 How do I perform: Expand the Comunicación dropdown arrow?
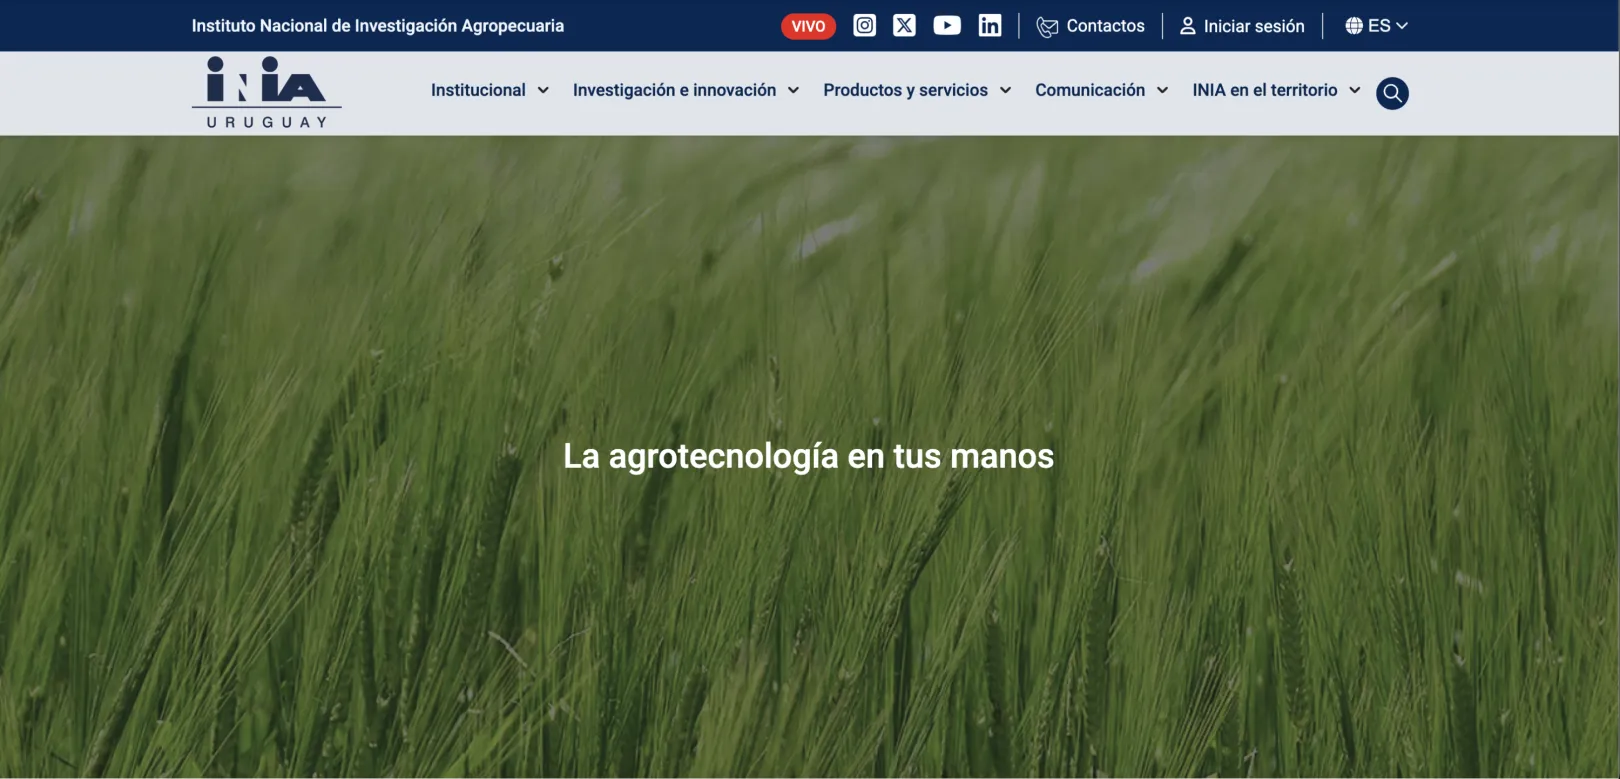[1162, 90]
